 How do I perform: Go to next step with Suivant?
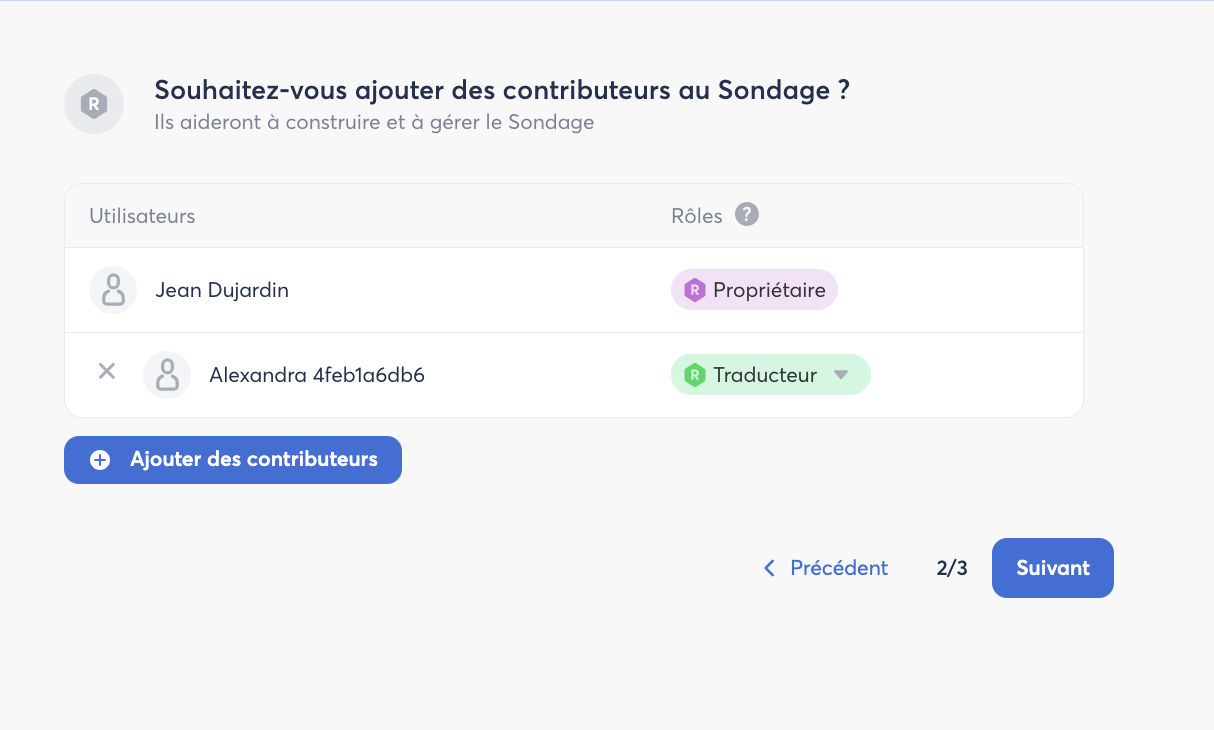tap(1053, 568)
